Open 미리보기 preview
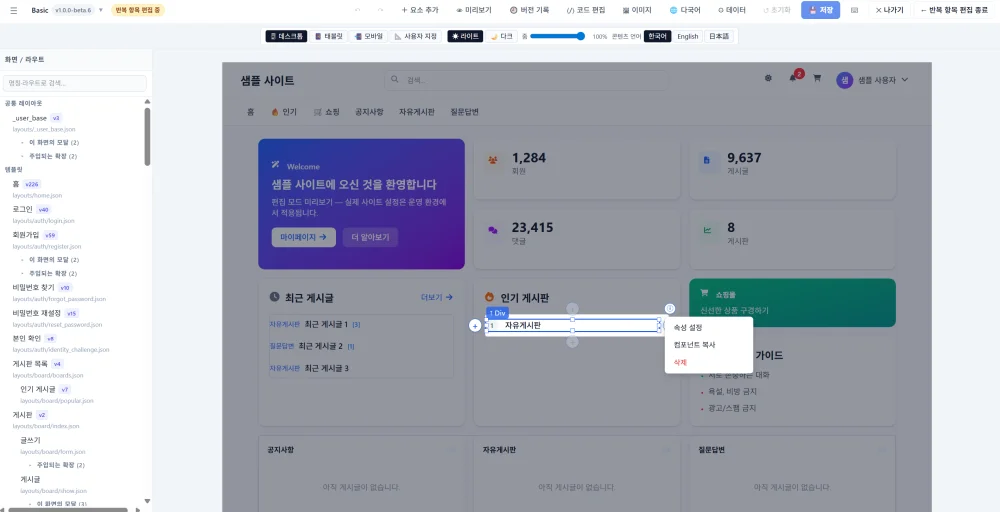Viewport: 1000px width, 512px height. (x=474, y=10)
